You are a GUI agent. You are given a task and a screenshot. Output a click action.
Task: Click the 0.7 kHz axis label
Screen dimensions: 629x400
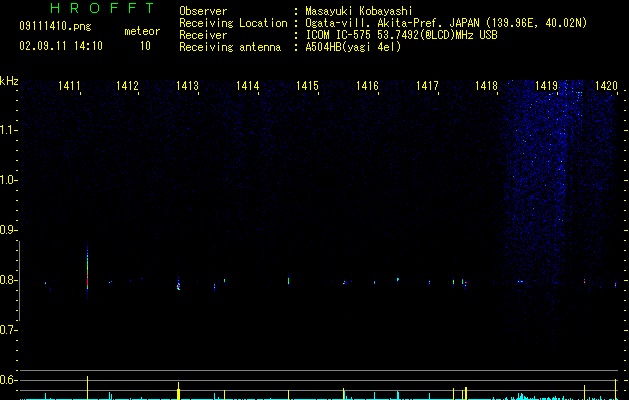[8, 330]
